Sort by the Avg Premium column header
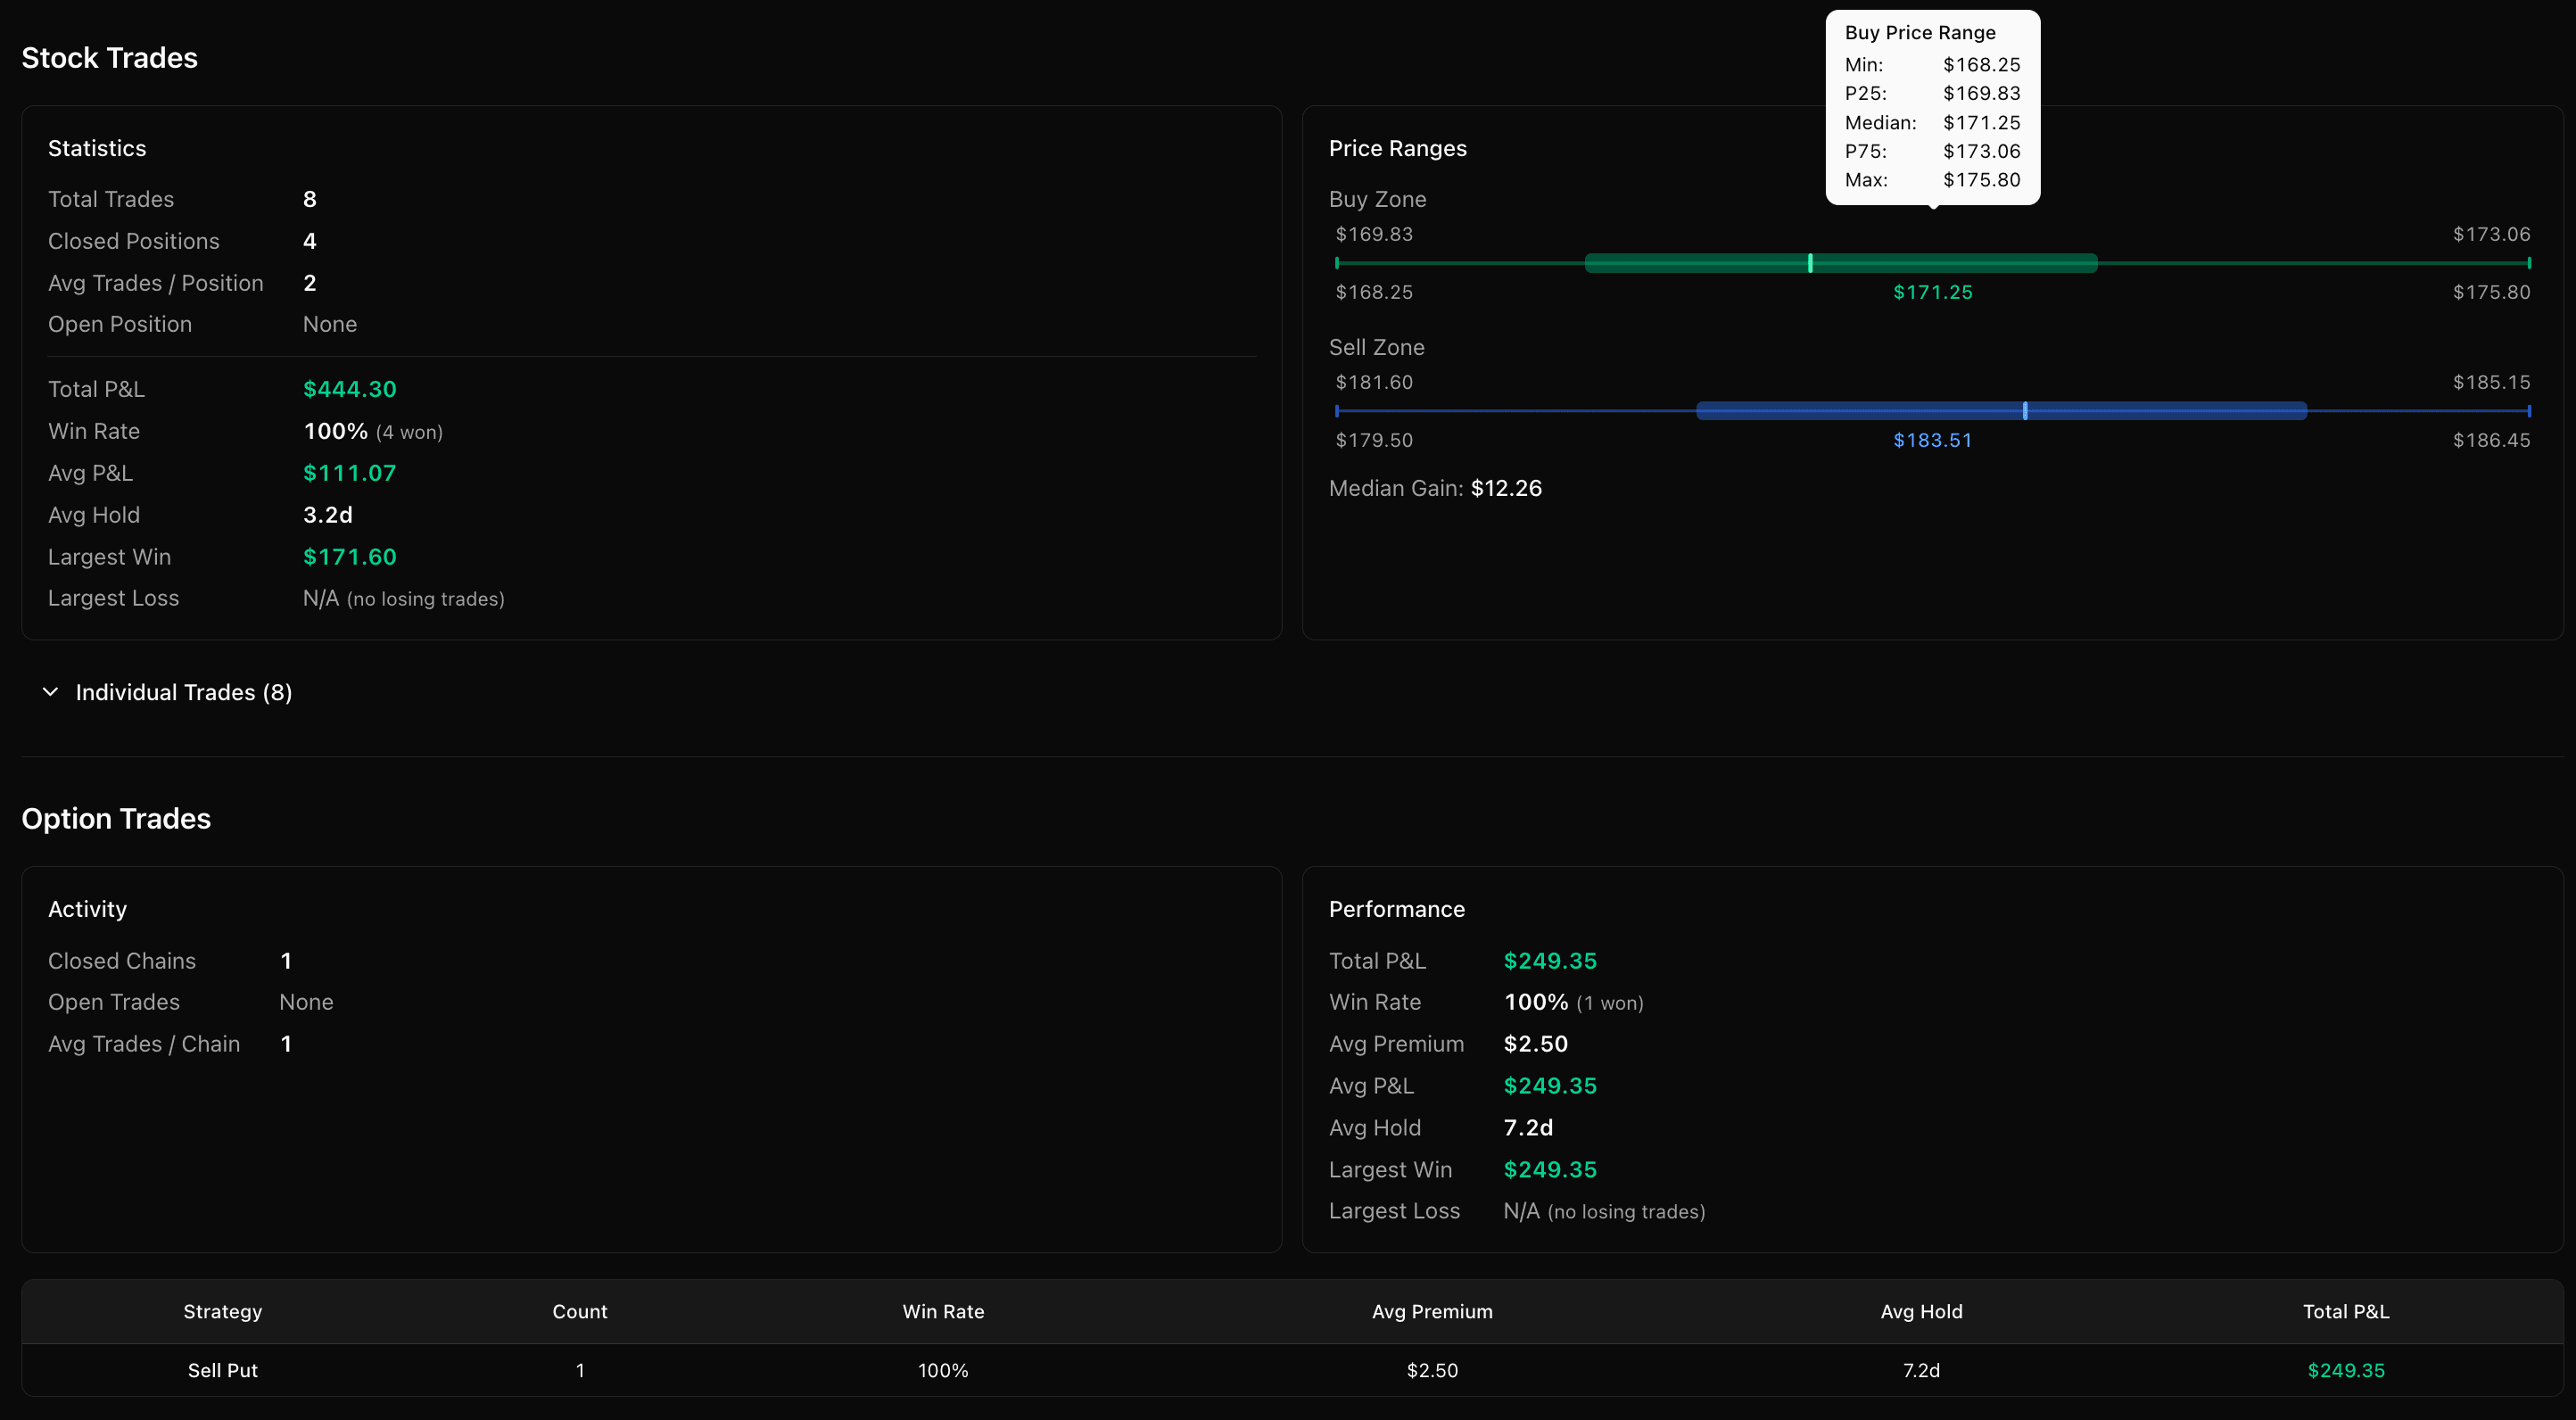Image resolution: width=2576 pixels, height=1420 pixels. [x=1432, y=1311]
